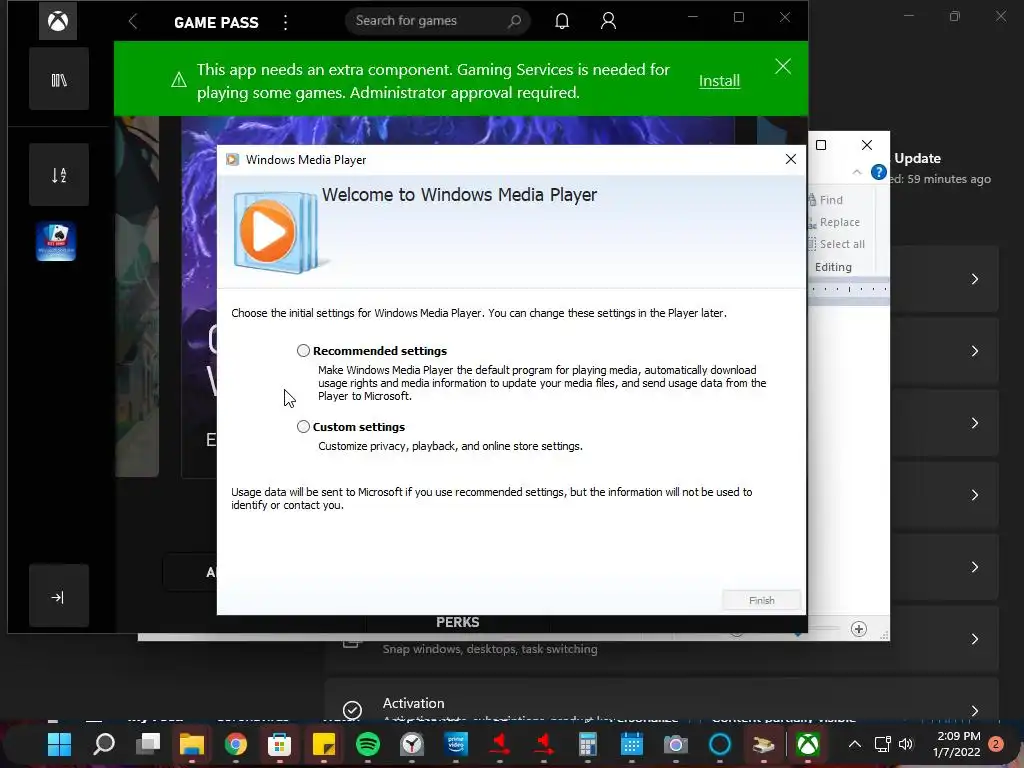Open Microsoft Store from the taskbar
Viewport: 1024px width, 768px height.
[280, 744]
